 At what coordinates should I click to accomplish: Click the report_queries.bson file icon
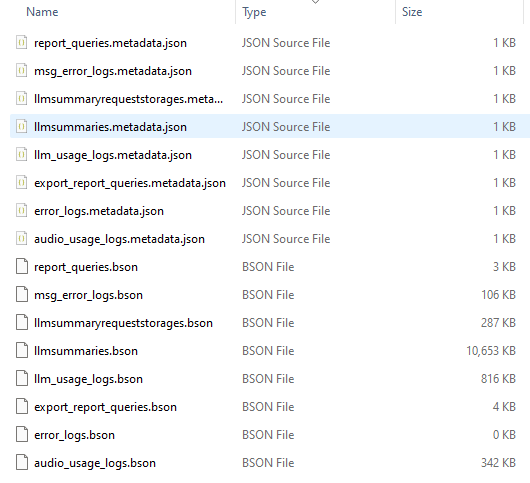[x=22, y=267]
